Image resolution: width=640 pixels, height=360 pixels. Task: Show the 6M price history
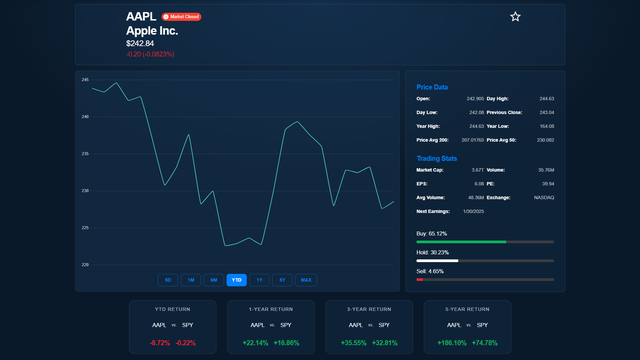[x=213, y=280]
